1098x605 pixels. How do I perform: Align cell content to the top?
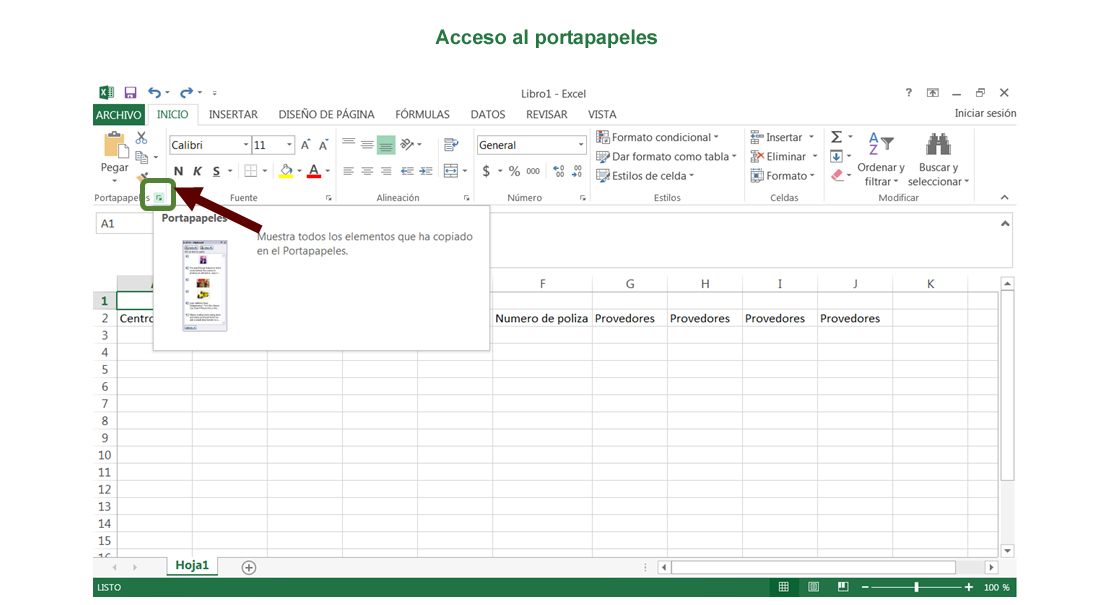348,144
